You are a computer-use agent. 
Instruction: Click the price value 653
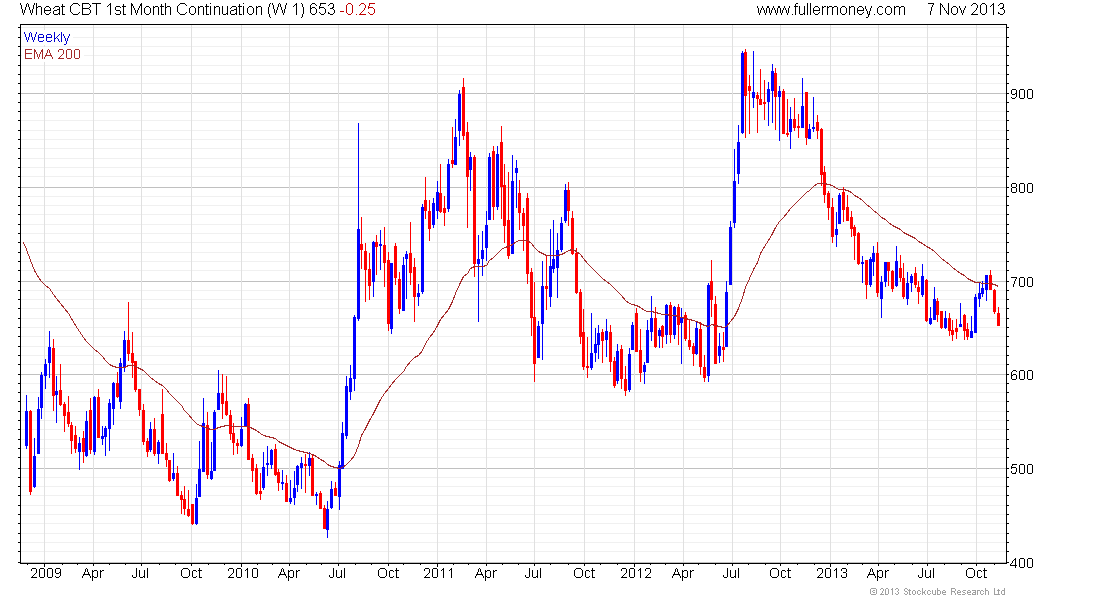(322, 10)
